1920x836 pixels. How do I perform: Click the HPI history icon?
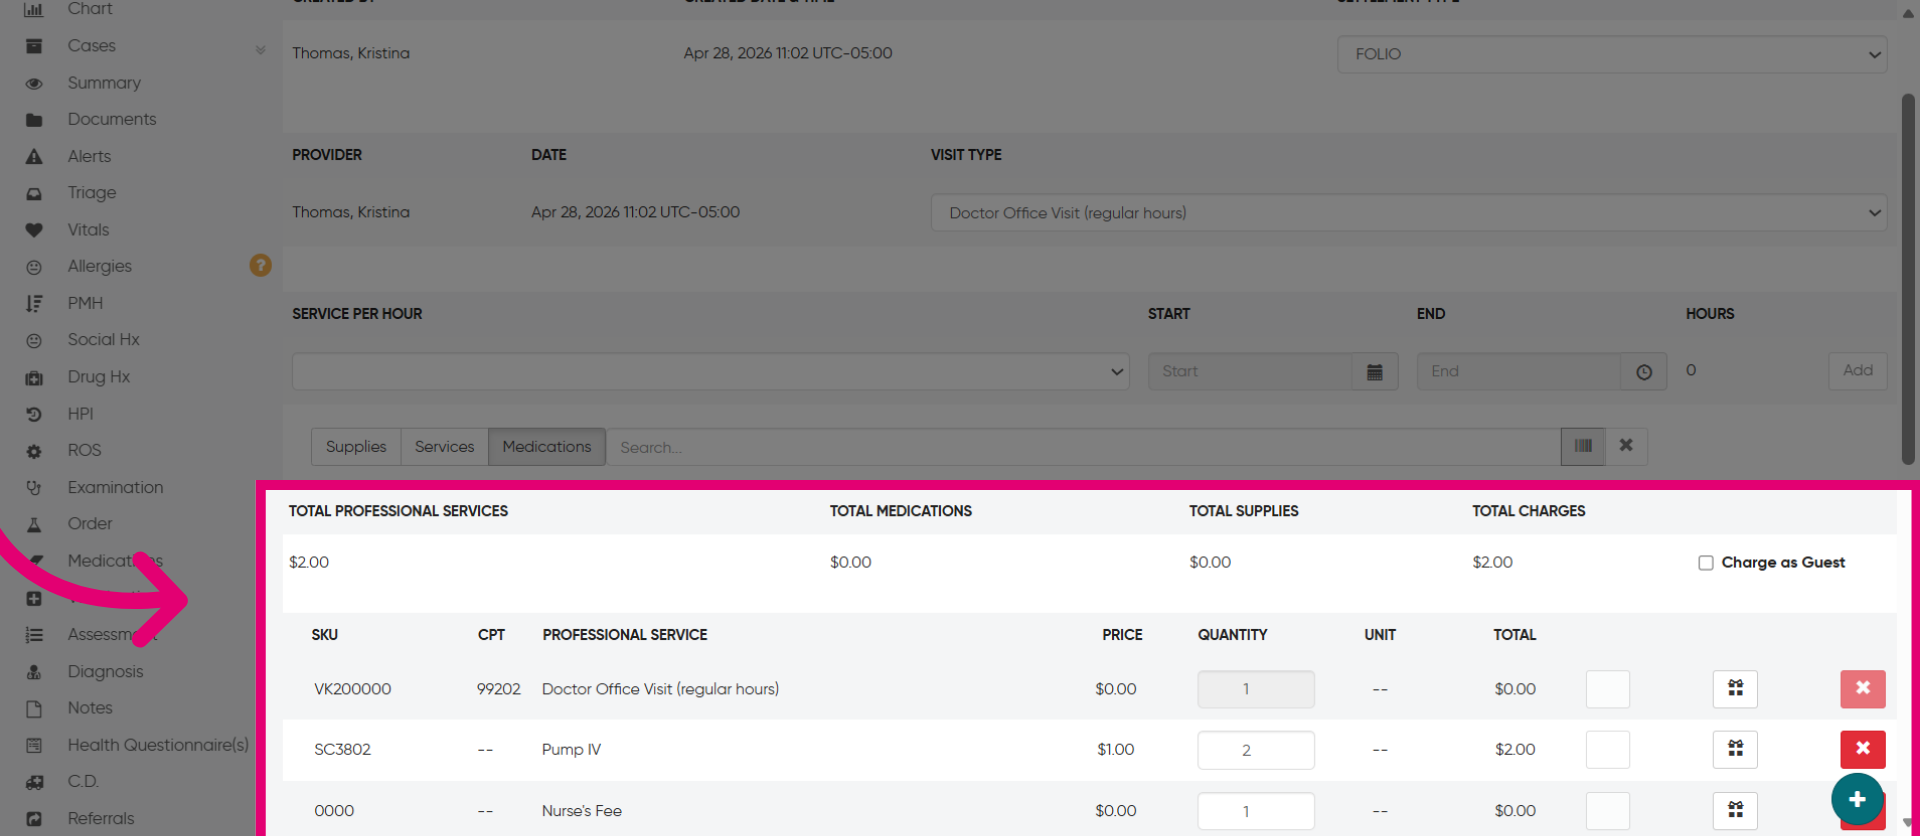34,414
